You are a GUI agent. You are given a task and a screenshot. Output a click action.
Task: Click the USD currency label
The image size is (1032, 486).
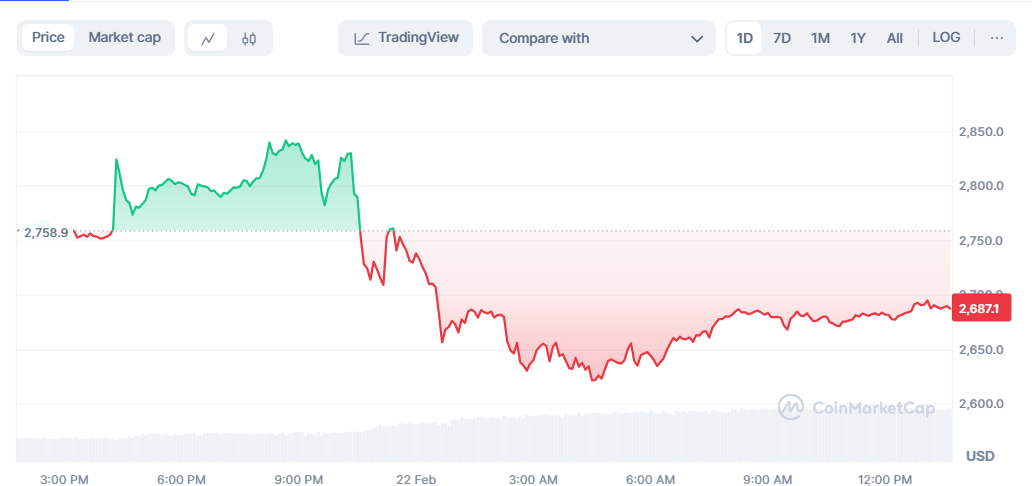[x=980, y=456]
